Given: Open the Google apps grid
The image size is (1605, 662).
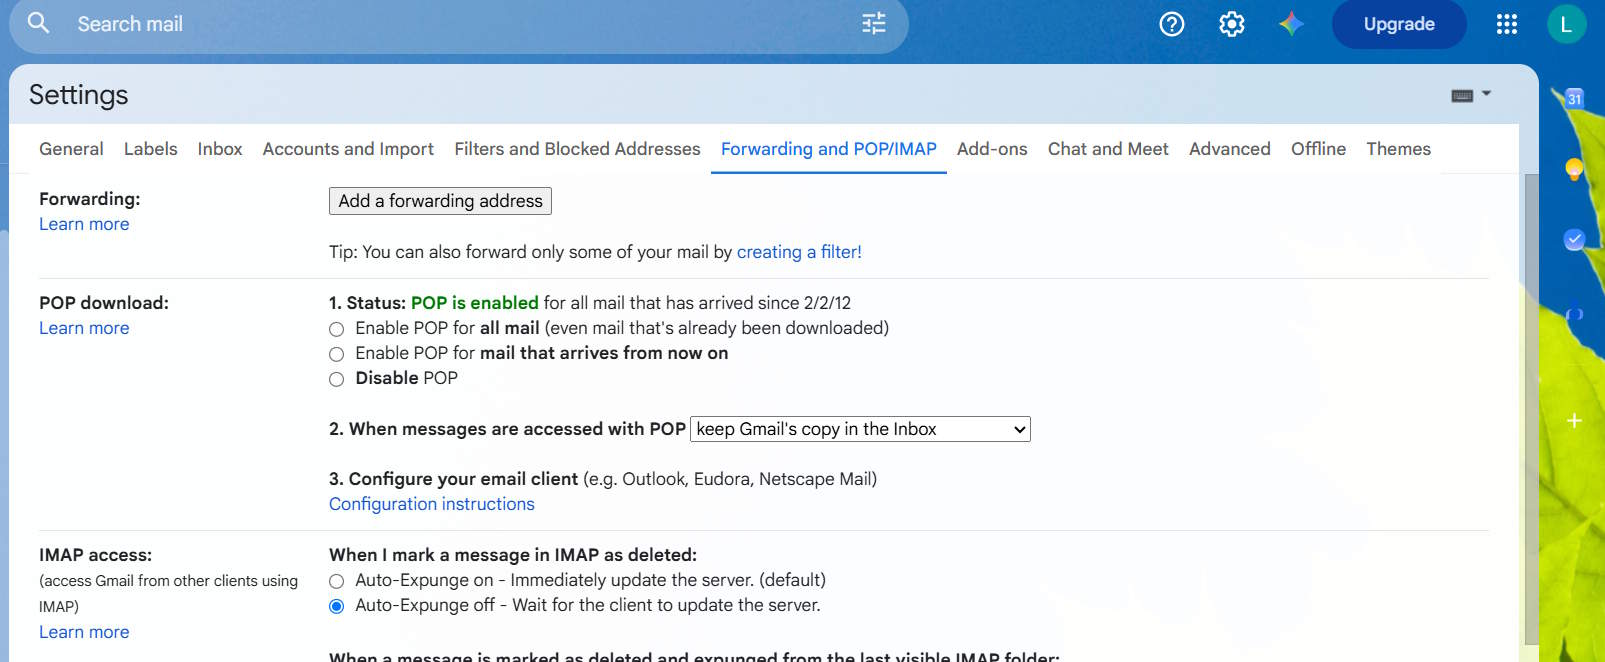Looking at the screenshot, I should (x=1507, y=24).
